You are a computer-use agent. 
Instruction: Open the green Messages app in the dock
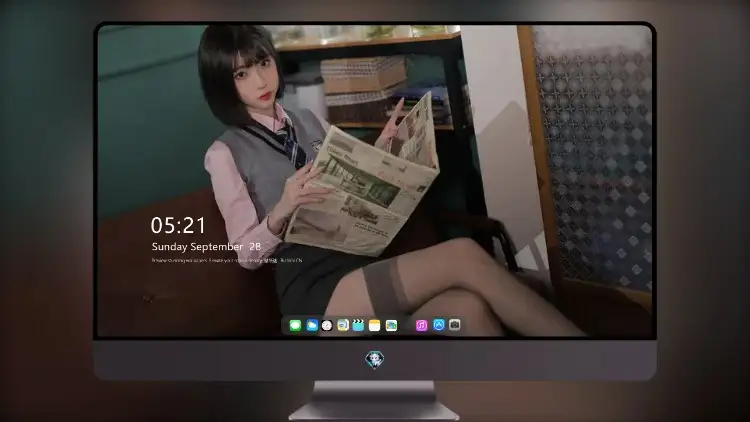[295, 325]
